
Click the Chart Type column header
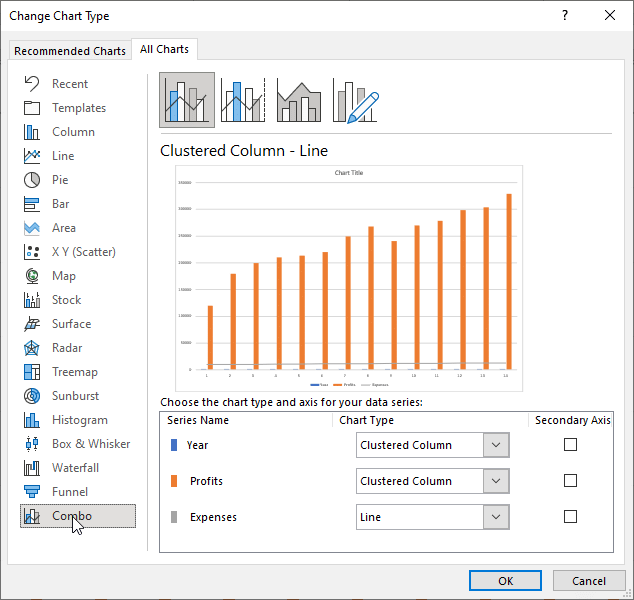[x=366, y=420]
